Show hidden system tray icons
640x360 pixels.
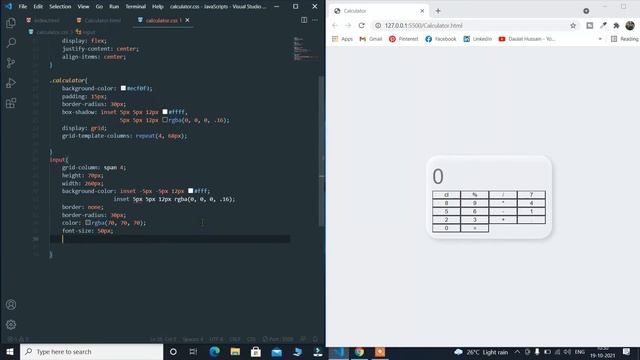[x=517, y=352]
